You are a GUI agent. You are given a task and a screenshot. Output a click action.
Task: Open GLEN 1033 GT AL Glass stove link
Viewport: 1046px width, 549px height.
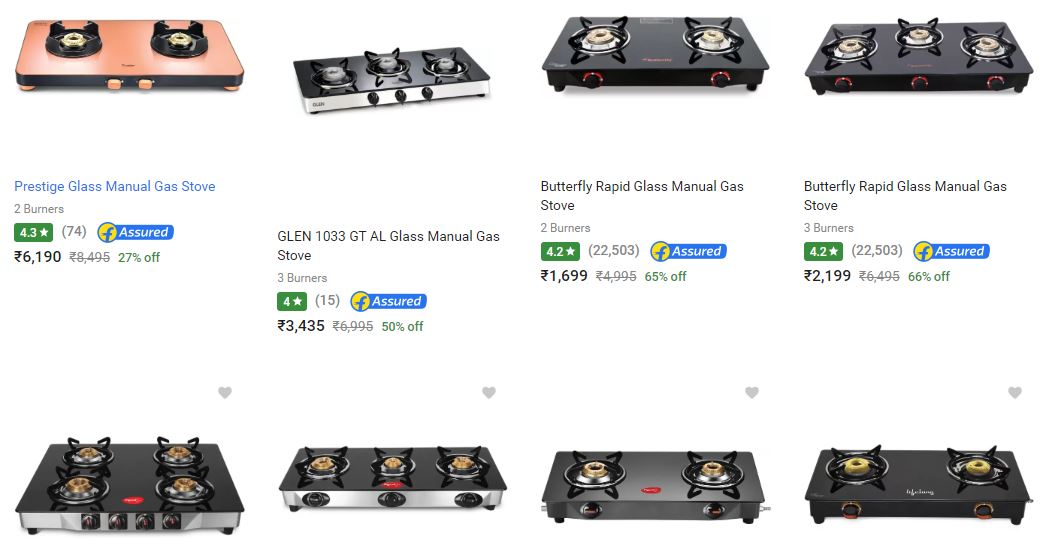388,245
